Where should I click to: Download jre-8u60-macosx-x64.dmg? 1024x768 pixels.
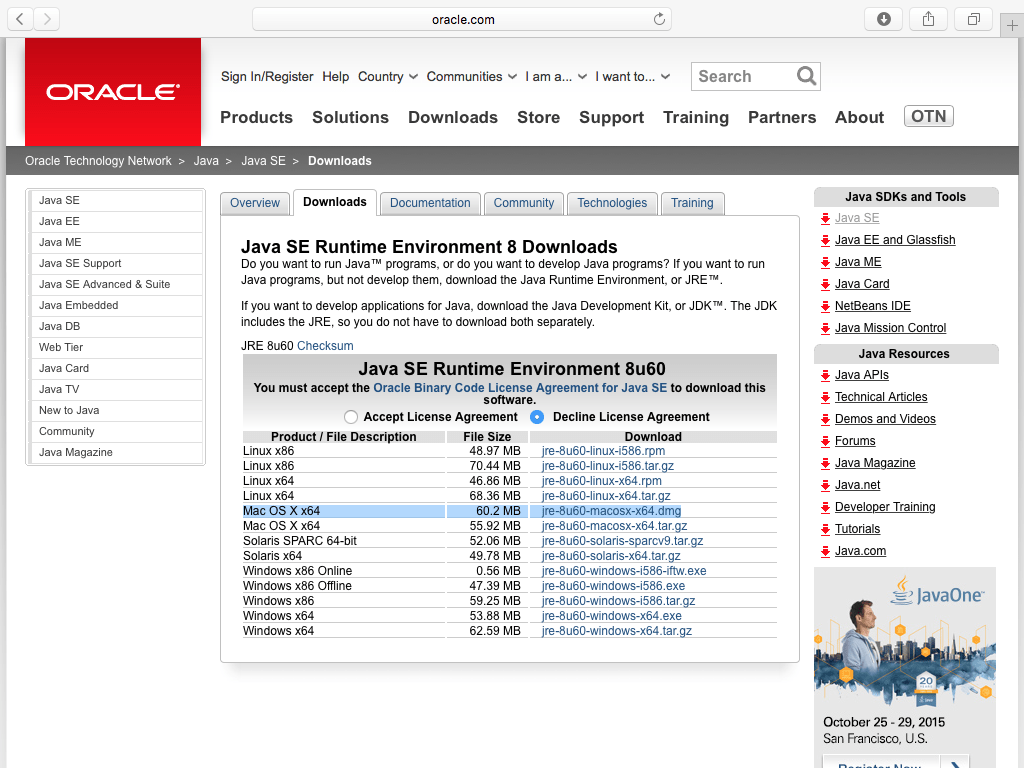pyautogui.click(x=609, y=511)
